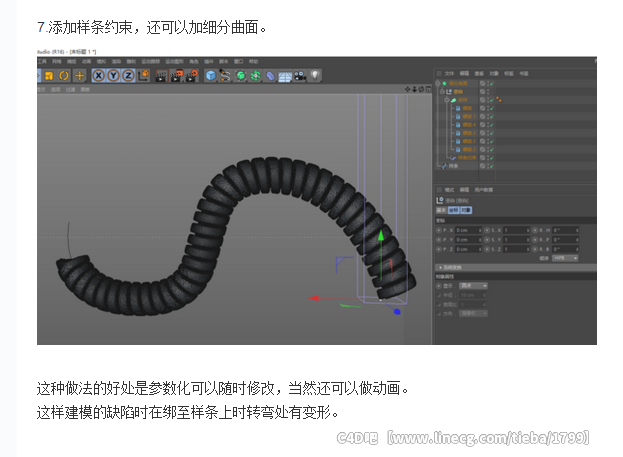Click the render clapperboard icon
The image size is (623, 457).
coord(158,75)
